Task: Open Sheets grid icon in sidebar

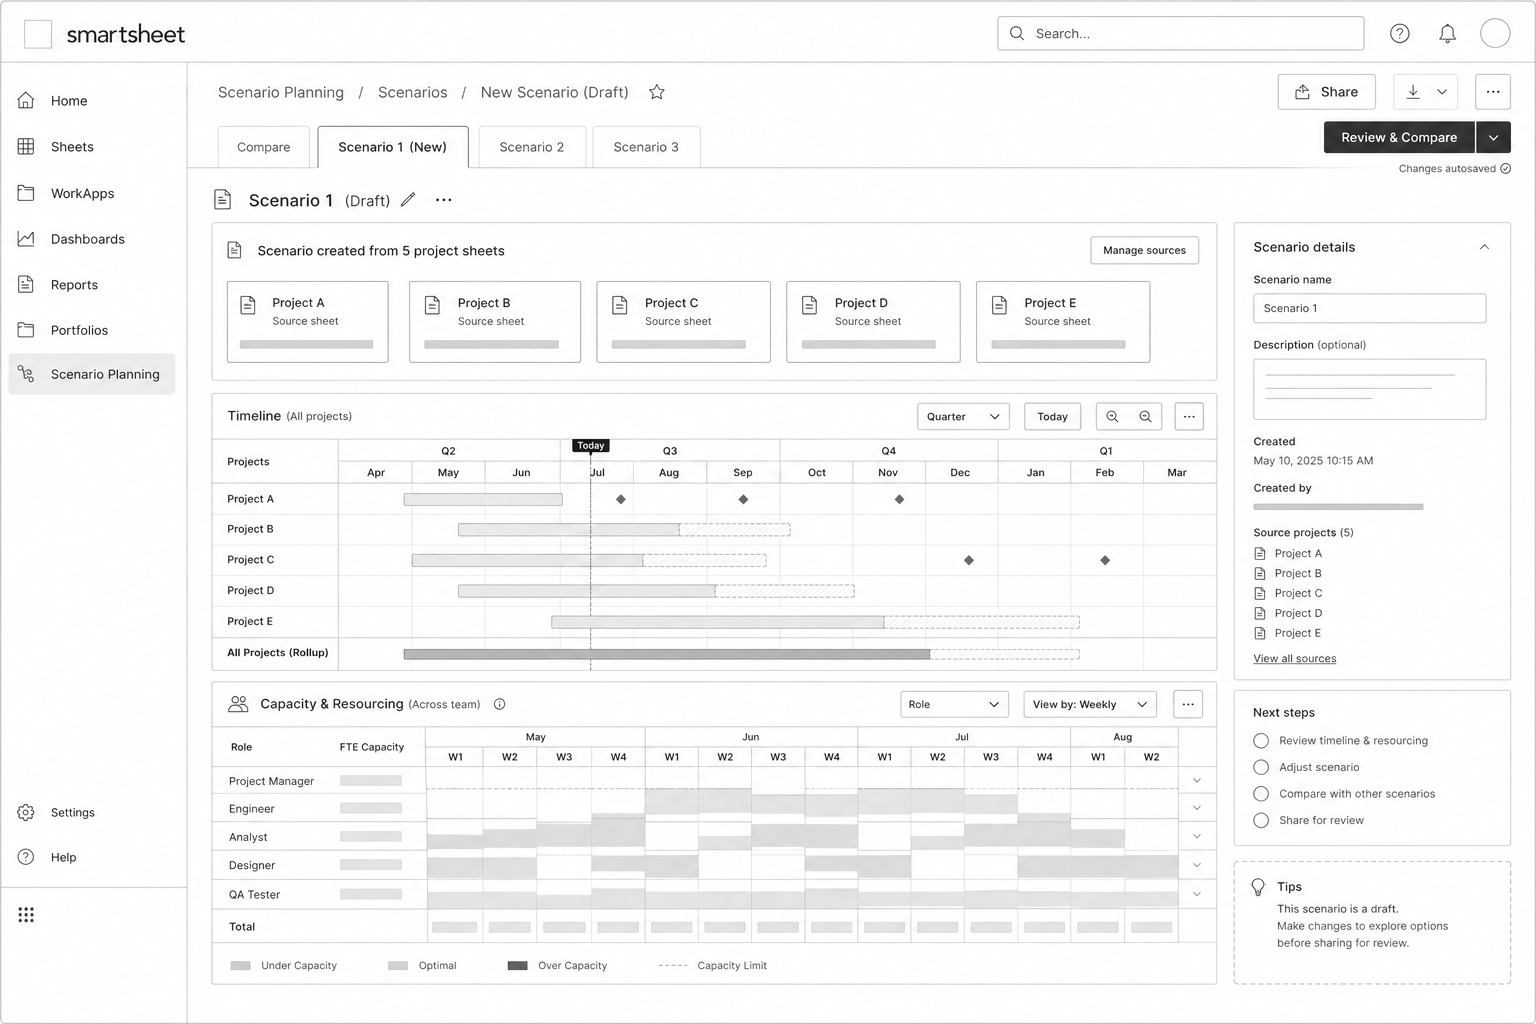Action: pyautogui.click(x=26, y=146)
